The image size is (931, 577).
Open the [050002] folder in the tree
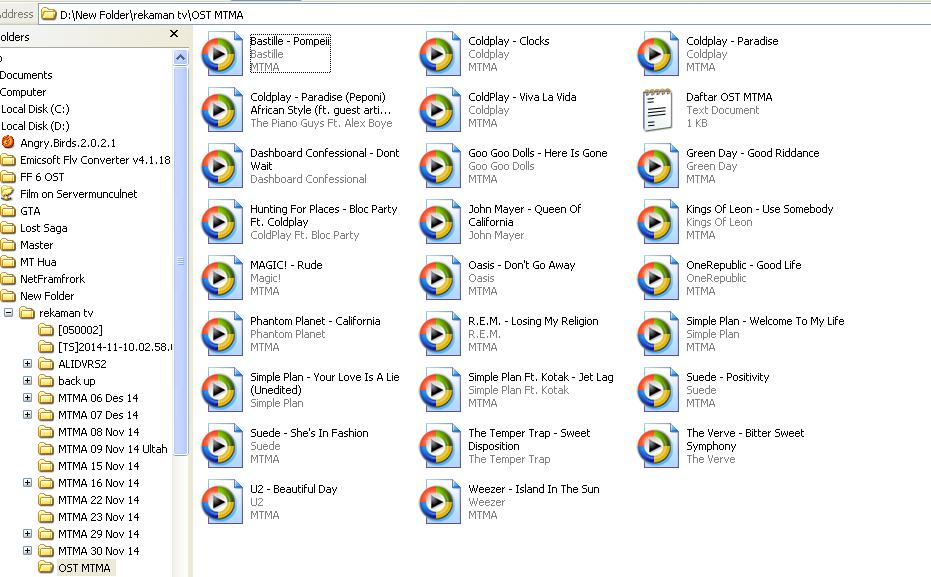(x=71, y=330)
